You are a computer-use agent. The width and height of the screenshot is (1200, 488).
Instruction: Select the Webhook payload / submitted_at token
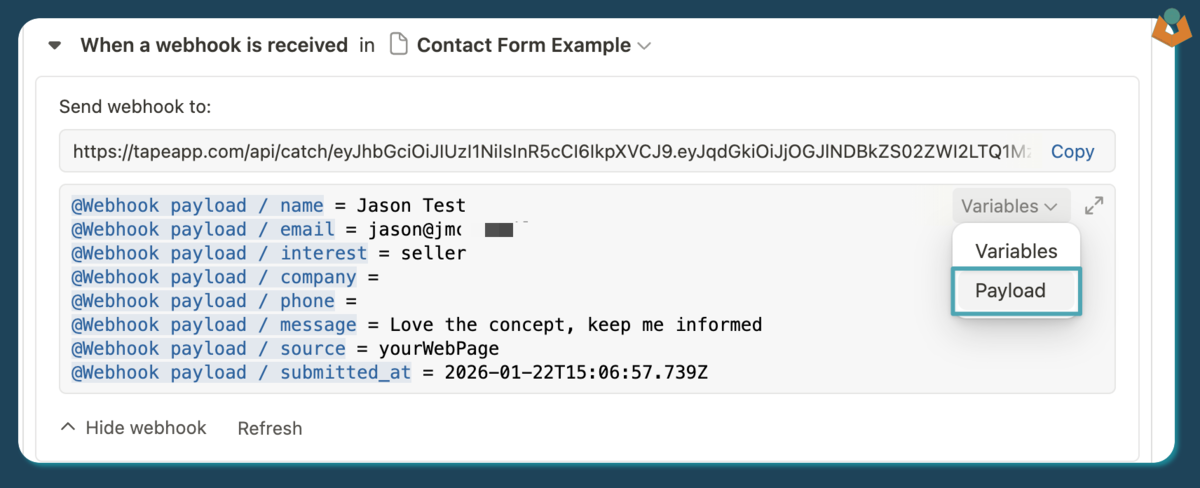click(240, 373)
